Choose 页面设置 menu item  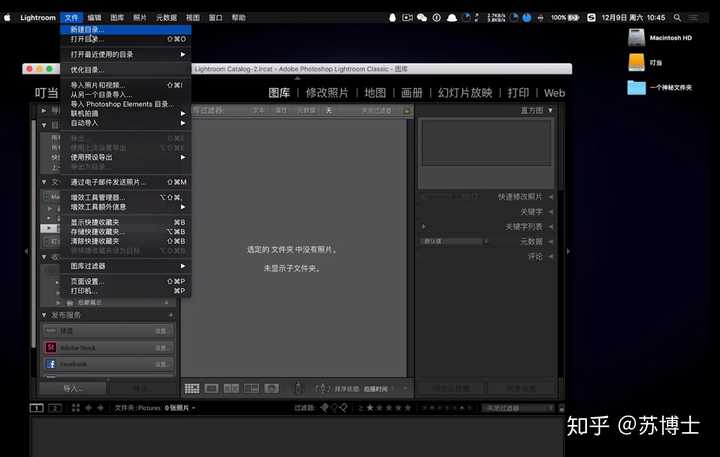[126, 282]
